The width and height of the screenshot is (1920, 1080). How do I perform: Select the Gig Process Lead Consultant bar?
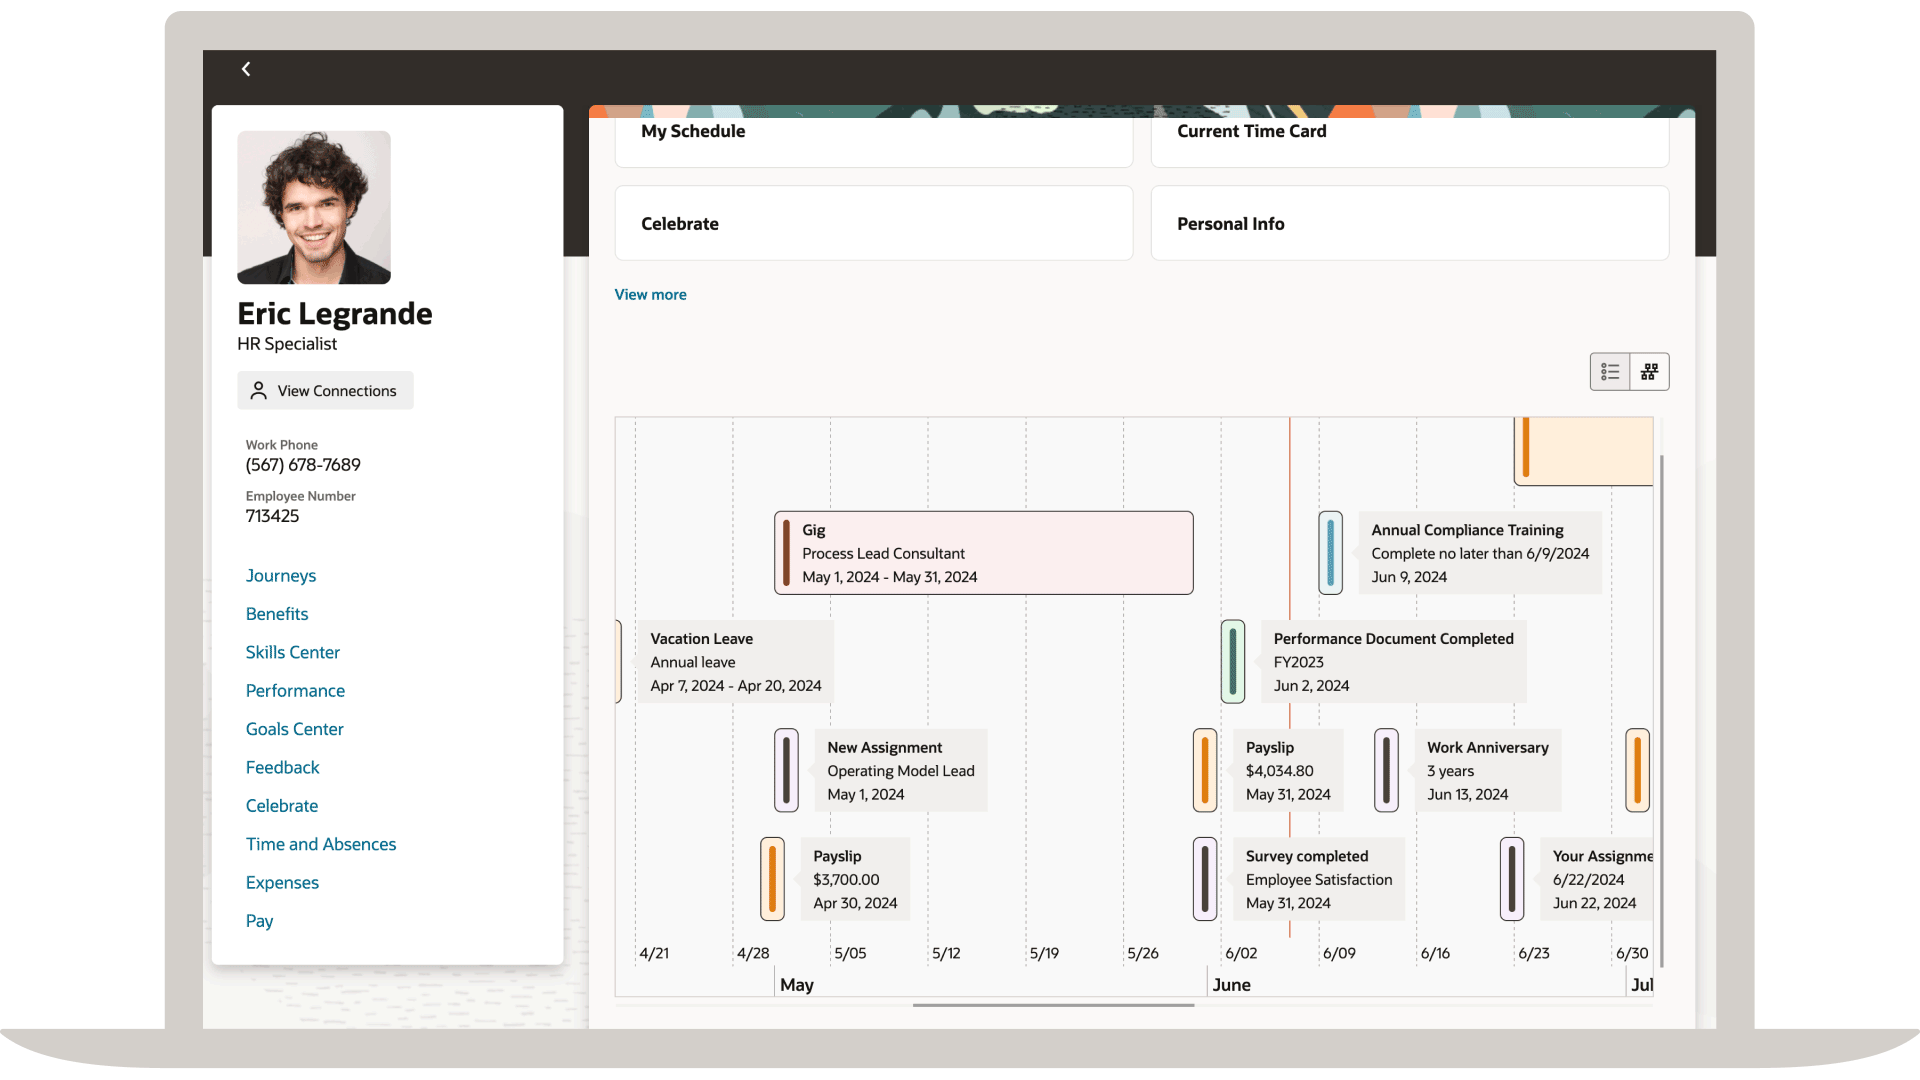click(x=983, y=553)
